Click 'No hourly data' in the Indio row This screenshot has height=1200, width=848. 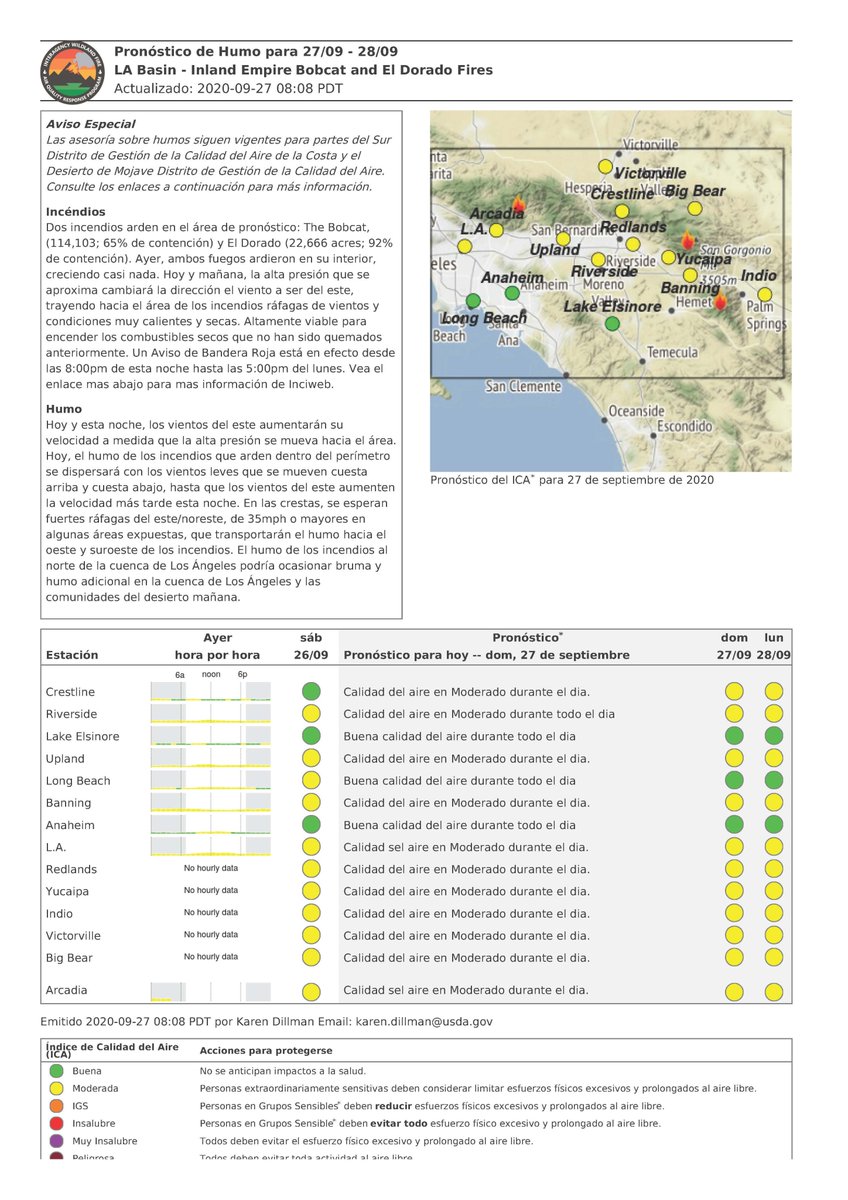pos(211,912)
